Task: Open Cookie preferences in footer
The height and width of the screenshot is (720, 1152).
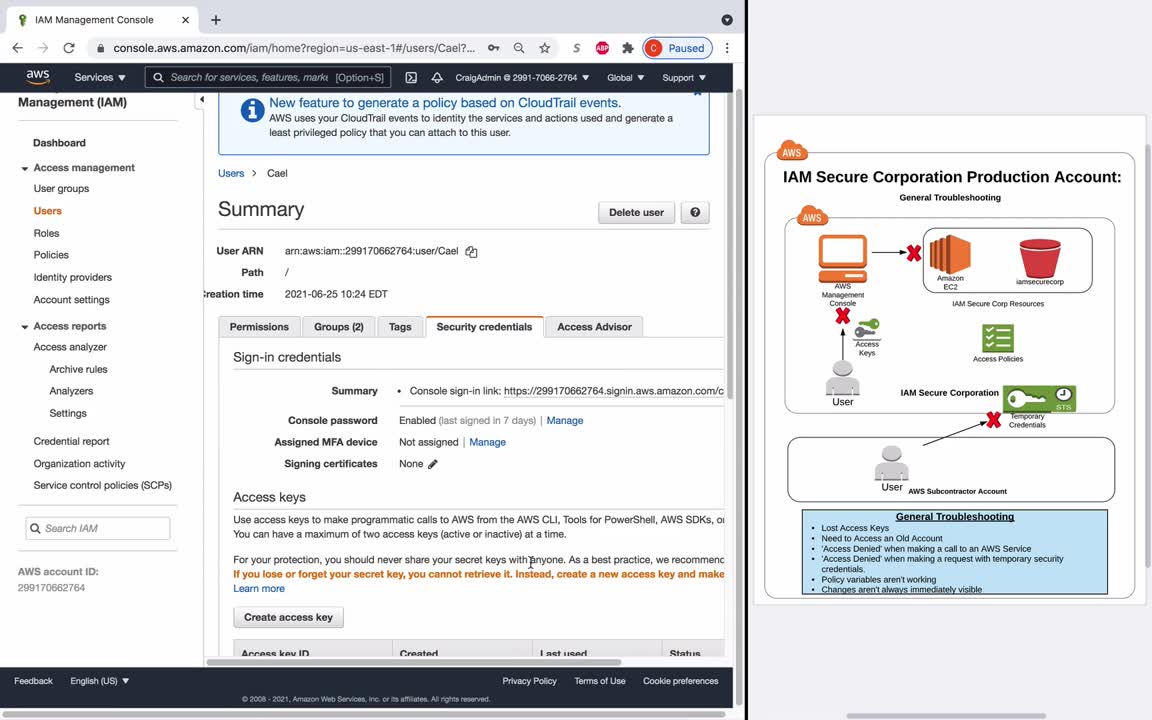Action: [680, 681]
